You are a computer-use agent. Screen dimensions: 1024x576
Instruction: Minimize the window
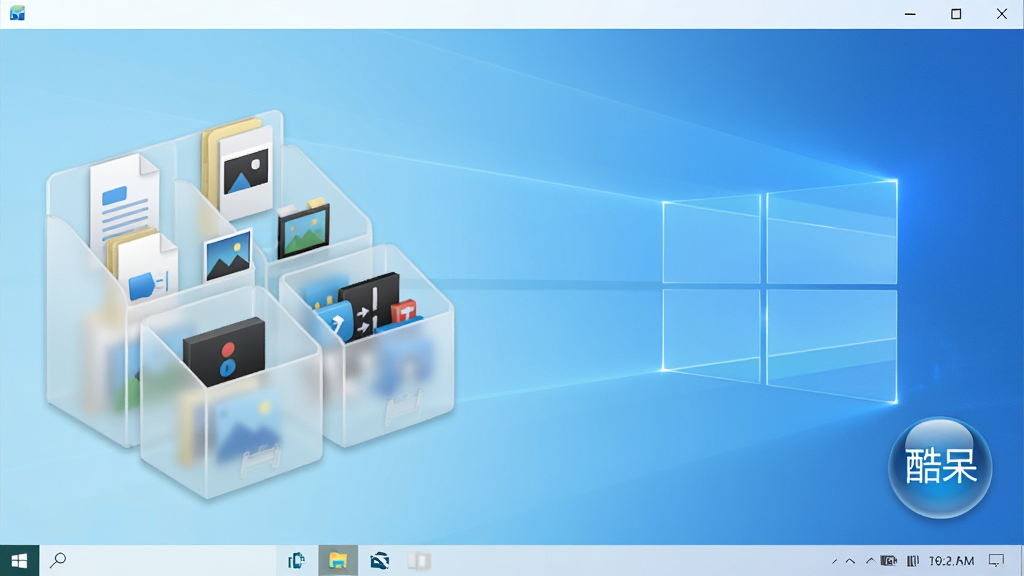[x=910, y=14]
